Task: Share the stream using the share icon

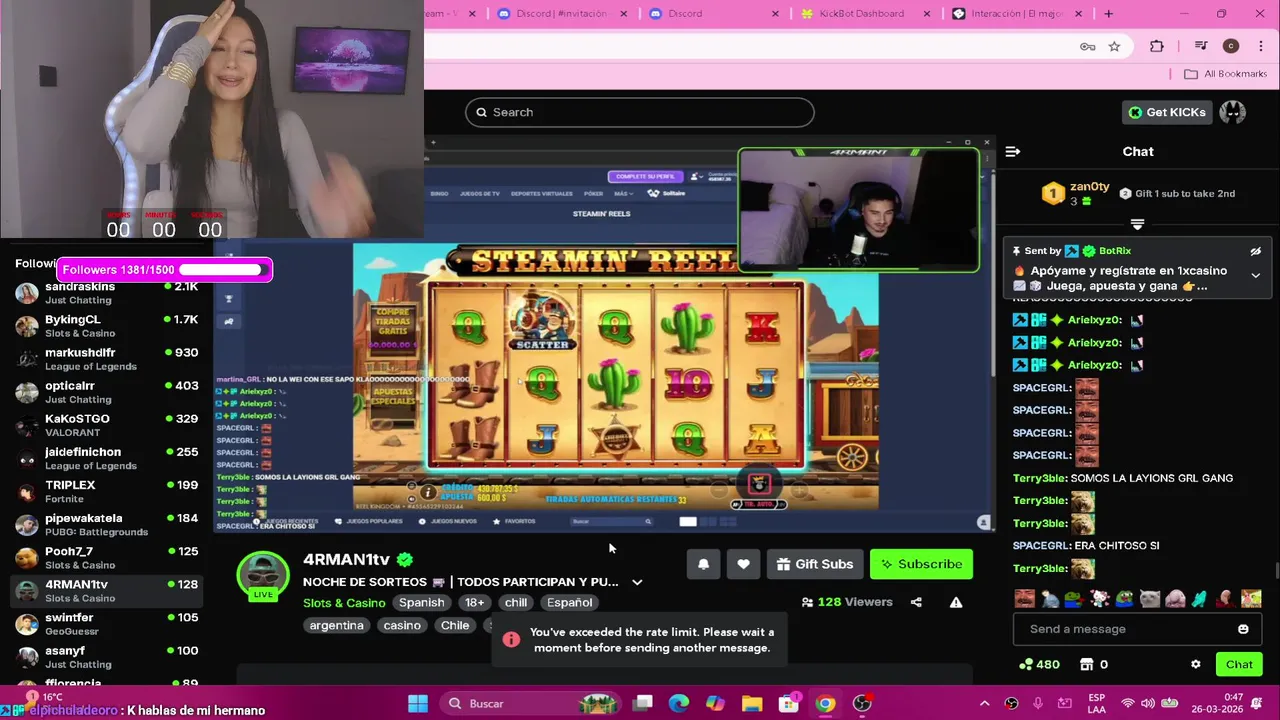Action: coord(916,602)
